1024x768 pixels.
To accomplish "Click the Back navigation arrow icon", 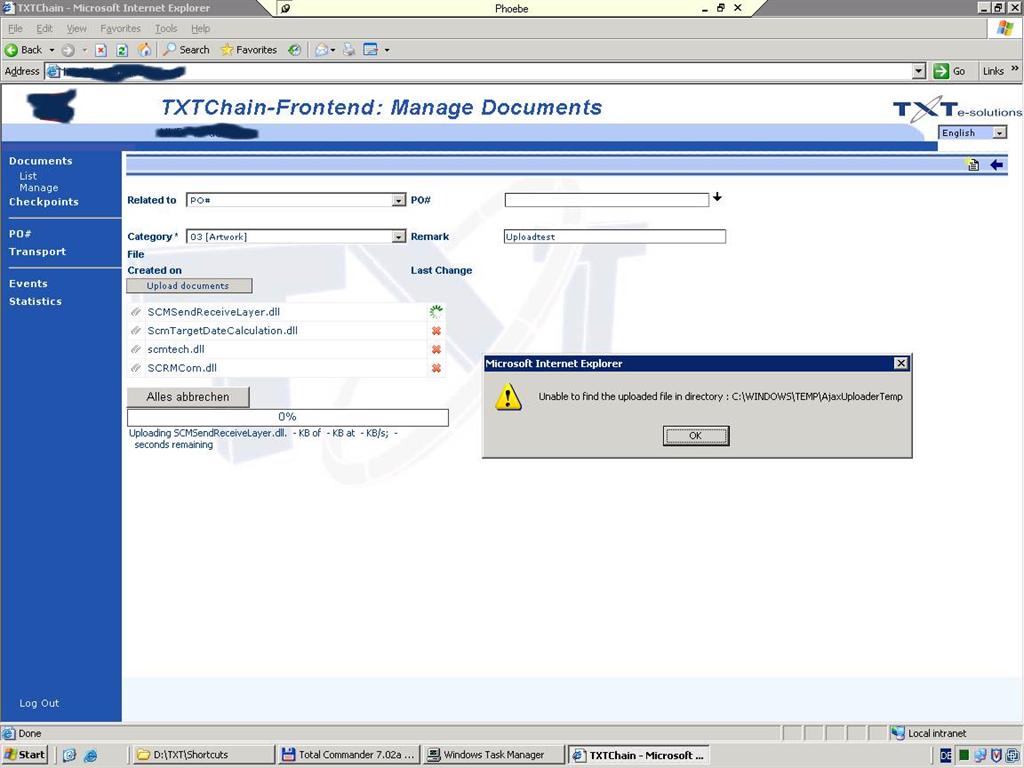I will [11, 50].
